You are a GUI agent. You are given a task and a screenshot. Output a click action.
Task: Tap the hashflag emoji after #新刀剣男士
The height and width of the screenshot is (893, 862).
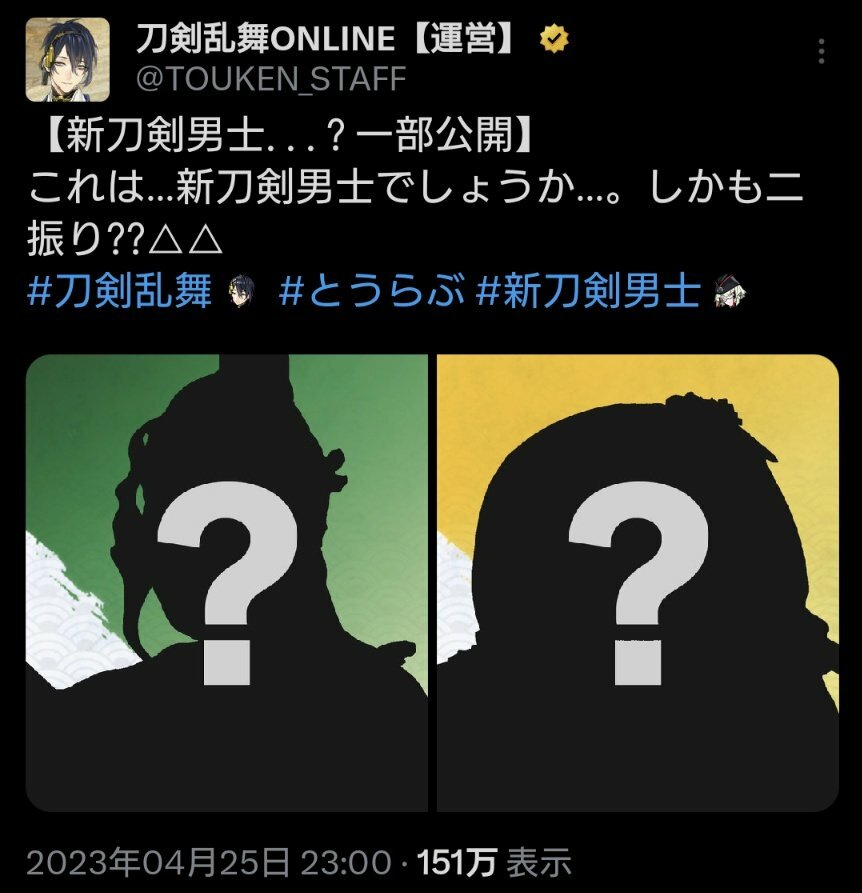(x=730, y=290)
